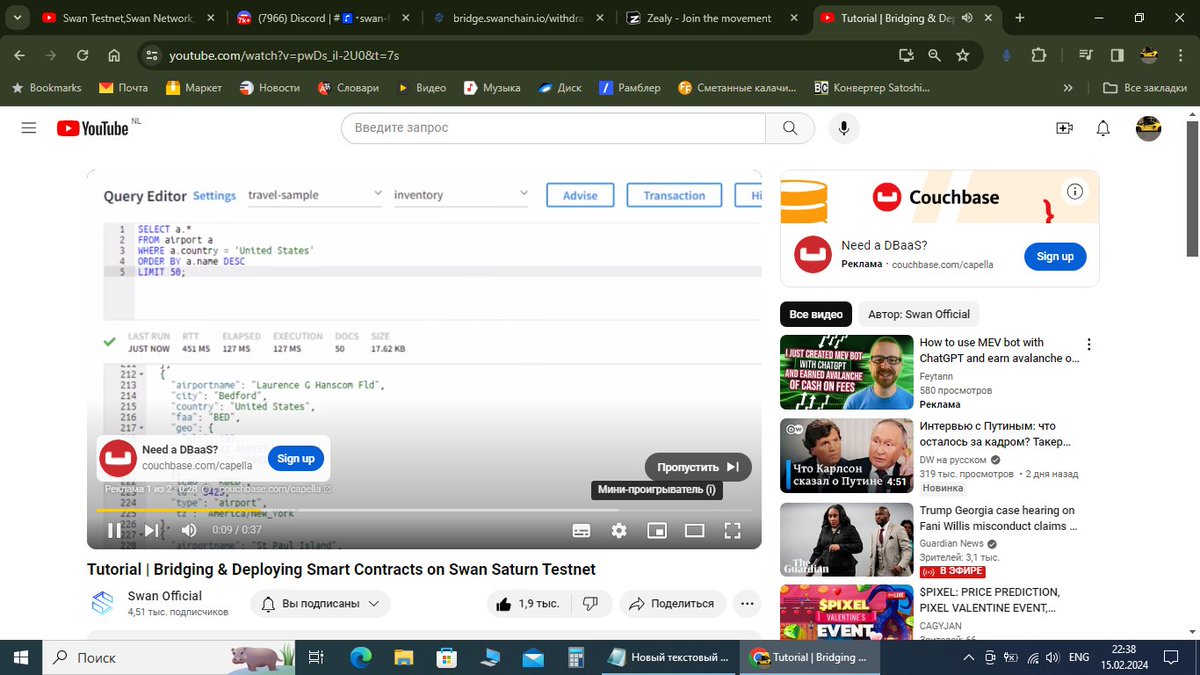Select the Все видео filter chip

[x=816, y=314]
